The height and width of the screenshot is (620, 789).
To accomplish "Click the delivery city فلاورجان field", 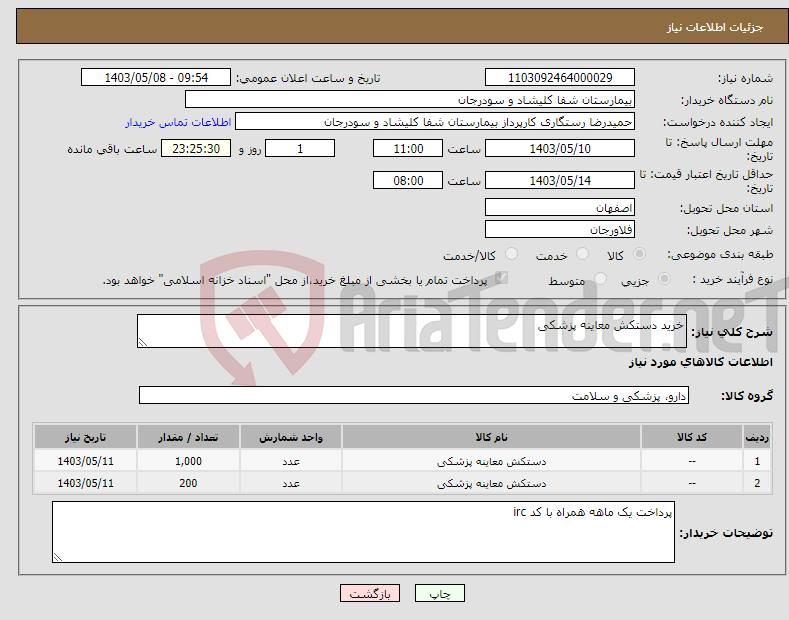I will tap(560, 229).
